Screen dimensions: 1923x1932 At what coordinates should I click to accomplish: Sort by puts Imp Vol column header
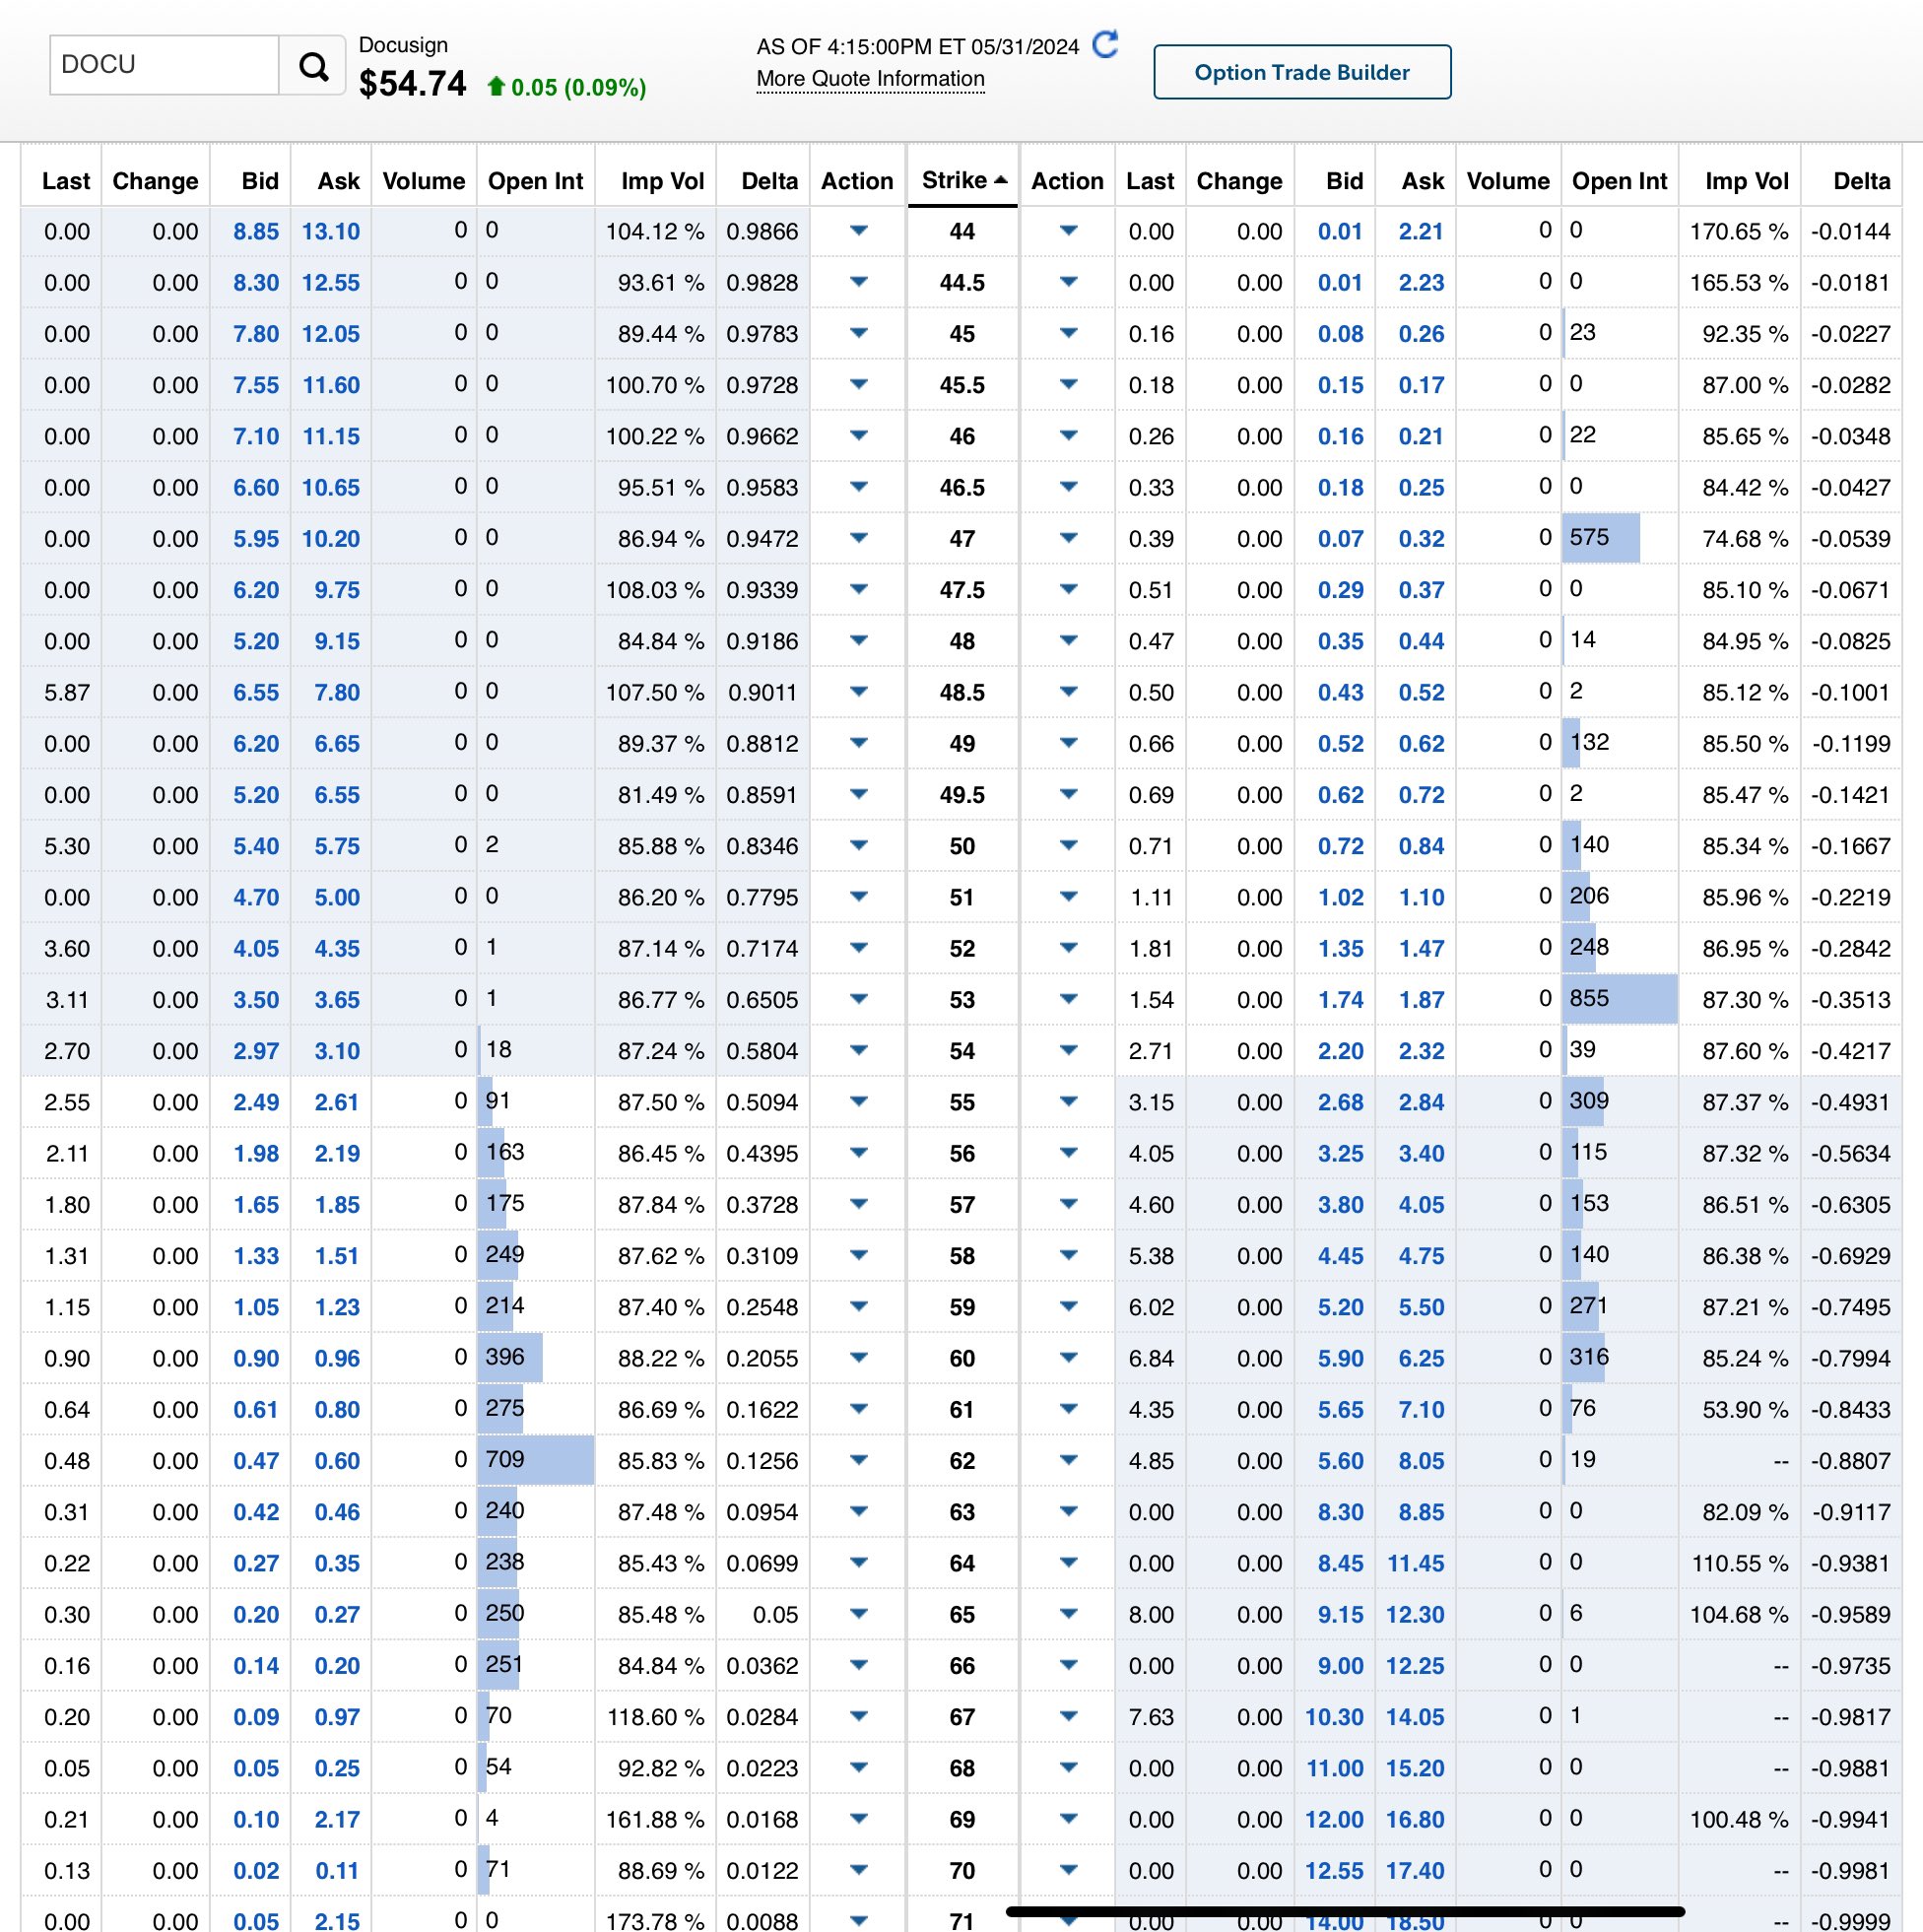pos(1746,181)
